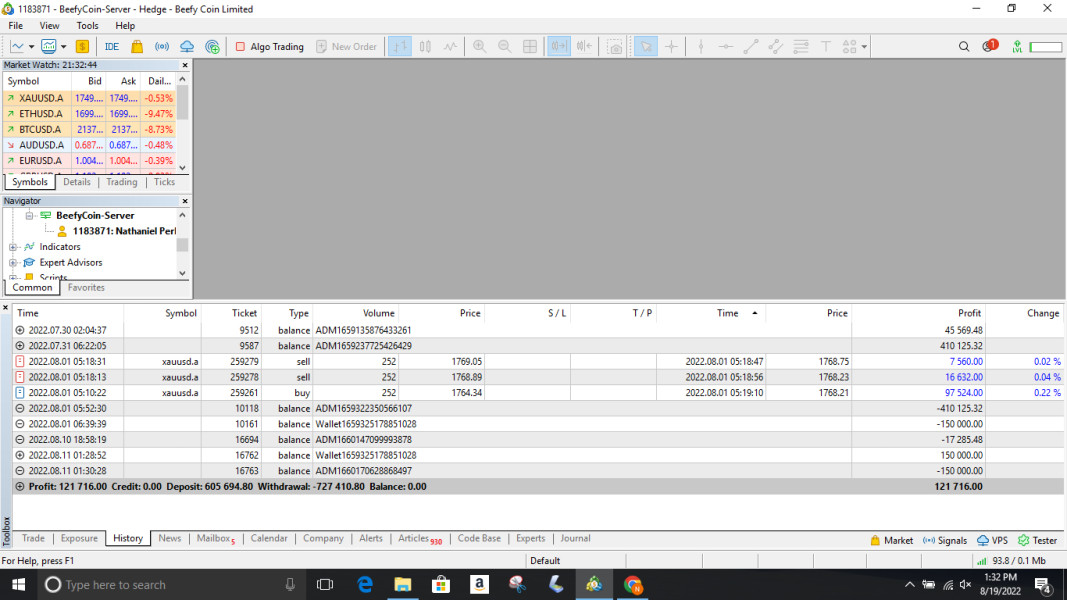Click the Market shopping bag toolbar icon
1067x600 pixels.
pyautogui.click(x=137, y=46)
